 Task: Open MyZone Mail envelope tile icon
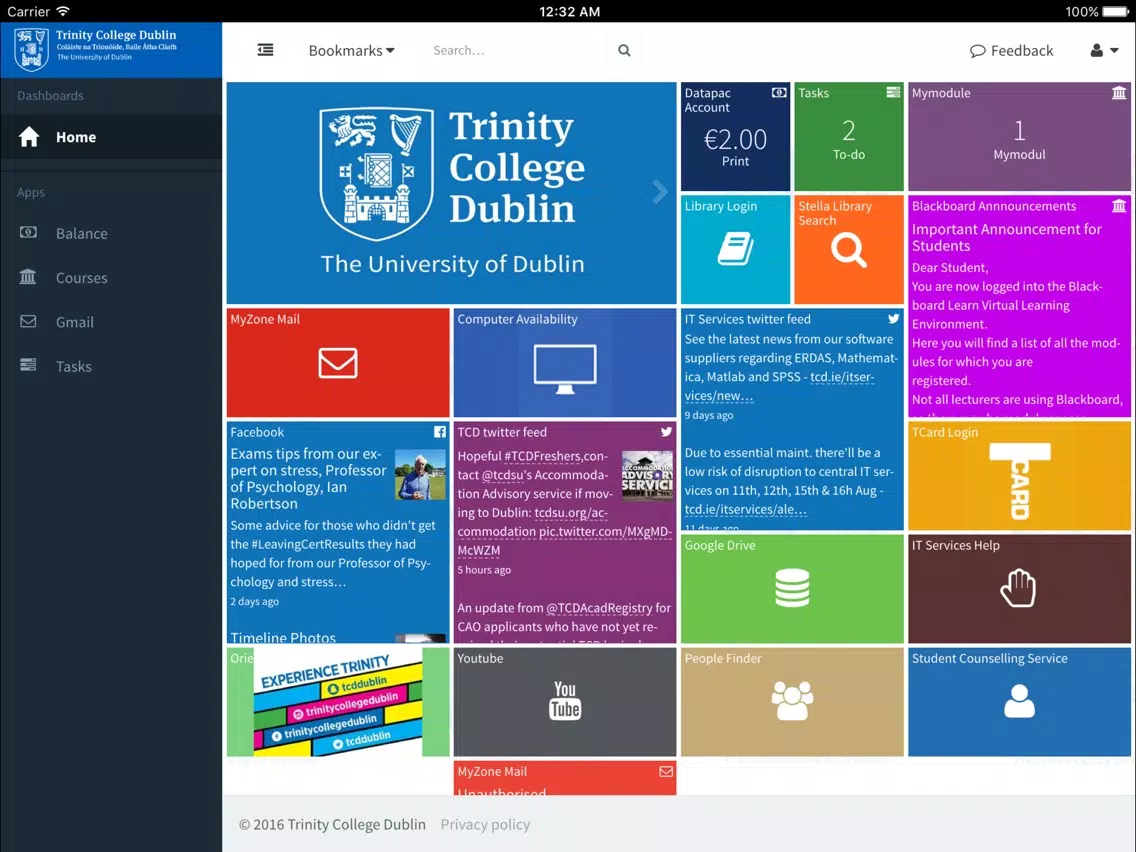338,363
